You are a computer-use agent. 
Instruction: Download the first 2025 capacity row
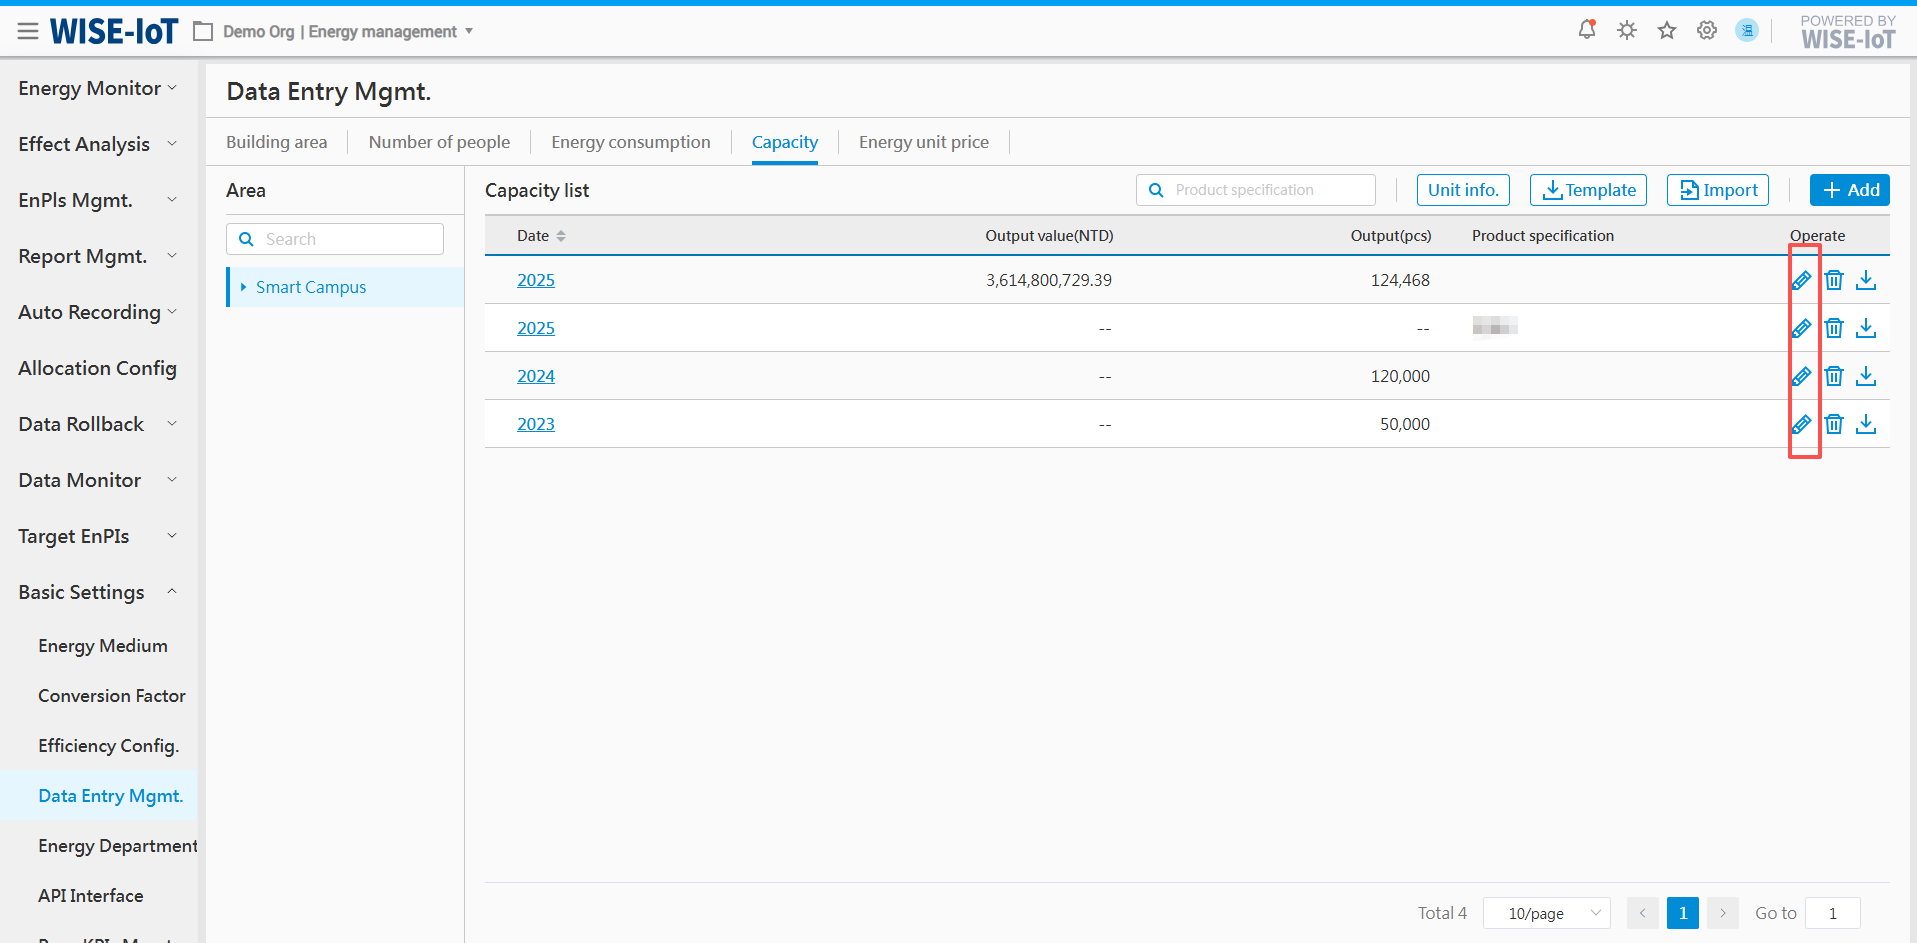(x=1866, y=280)
